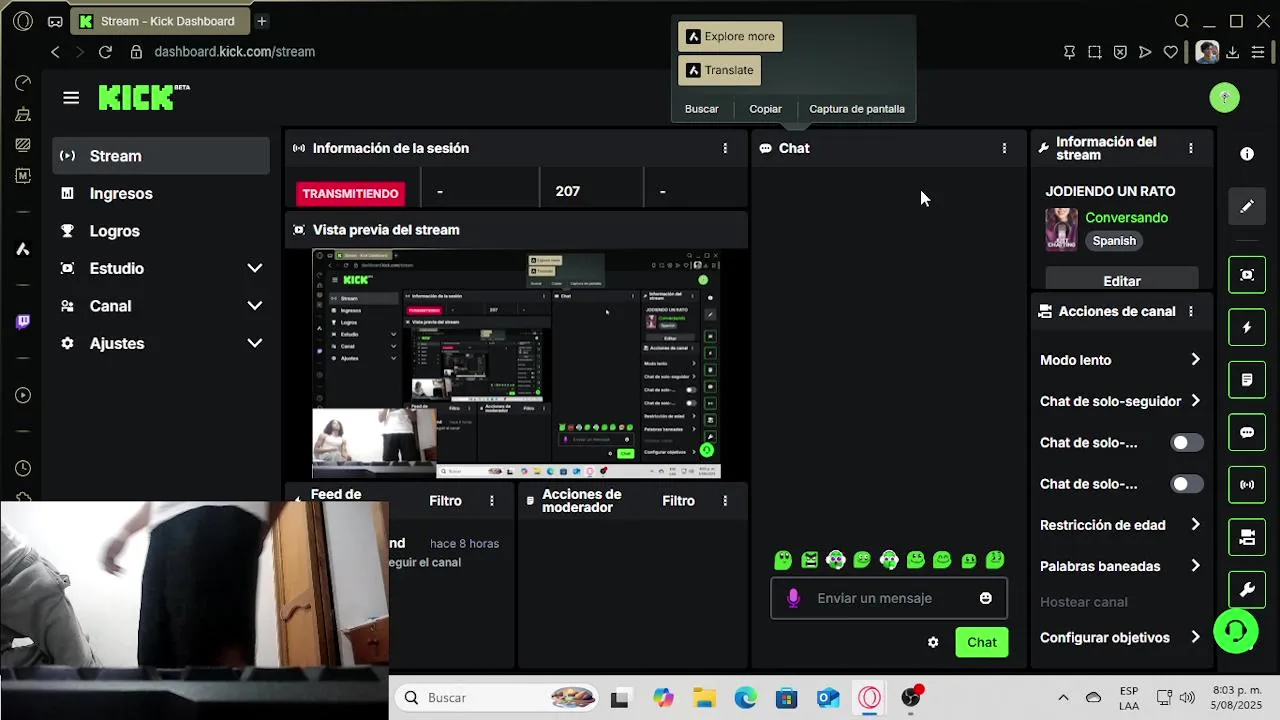This screenshot has width=1280, height=720.
Task: Click the Kick beta logo
Action: tap(144, 97)
